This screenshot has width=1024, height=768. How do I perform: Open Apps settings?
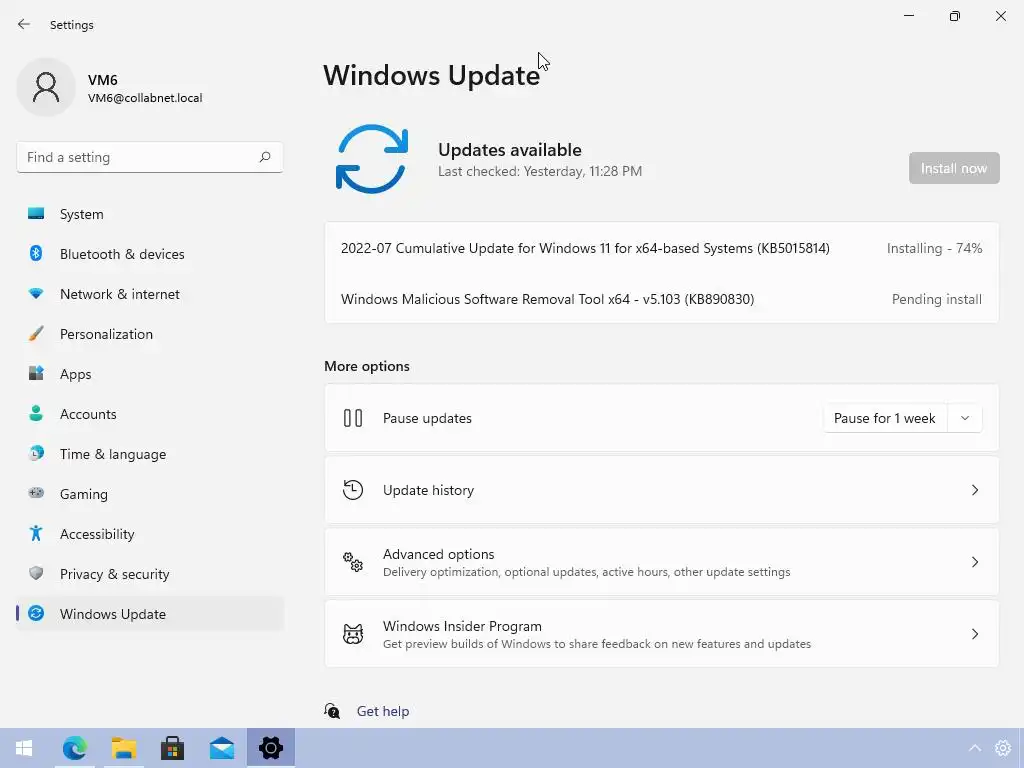point(150,374)
